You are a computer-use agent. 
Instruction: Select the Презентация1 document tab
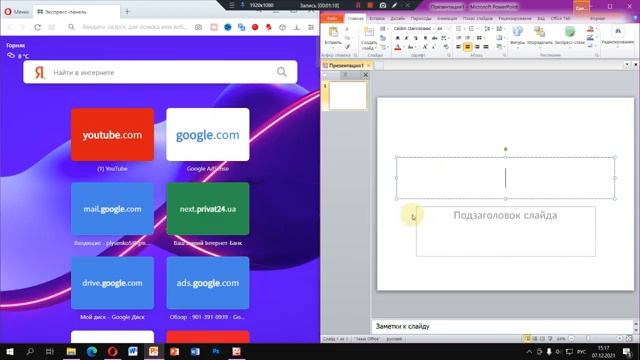click(346, 65)
